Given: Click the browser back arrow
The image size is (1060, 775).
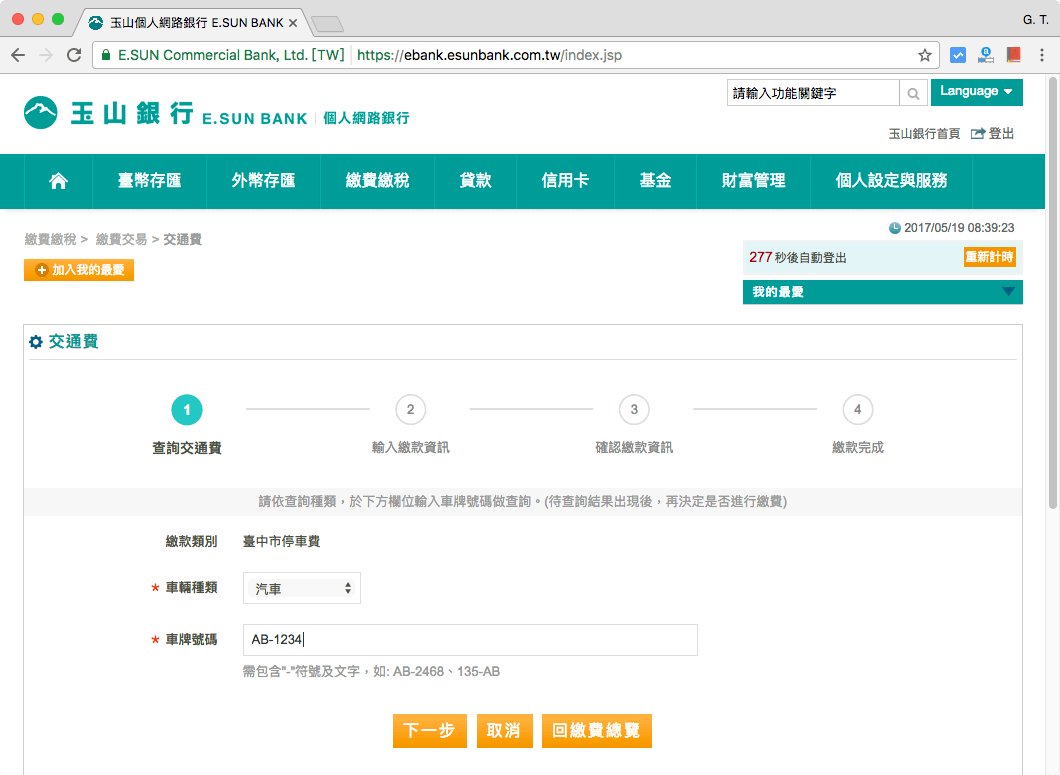Looking at the screenshot, I should click(x=19, y=55).
